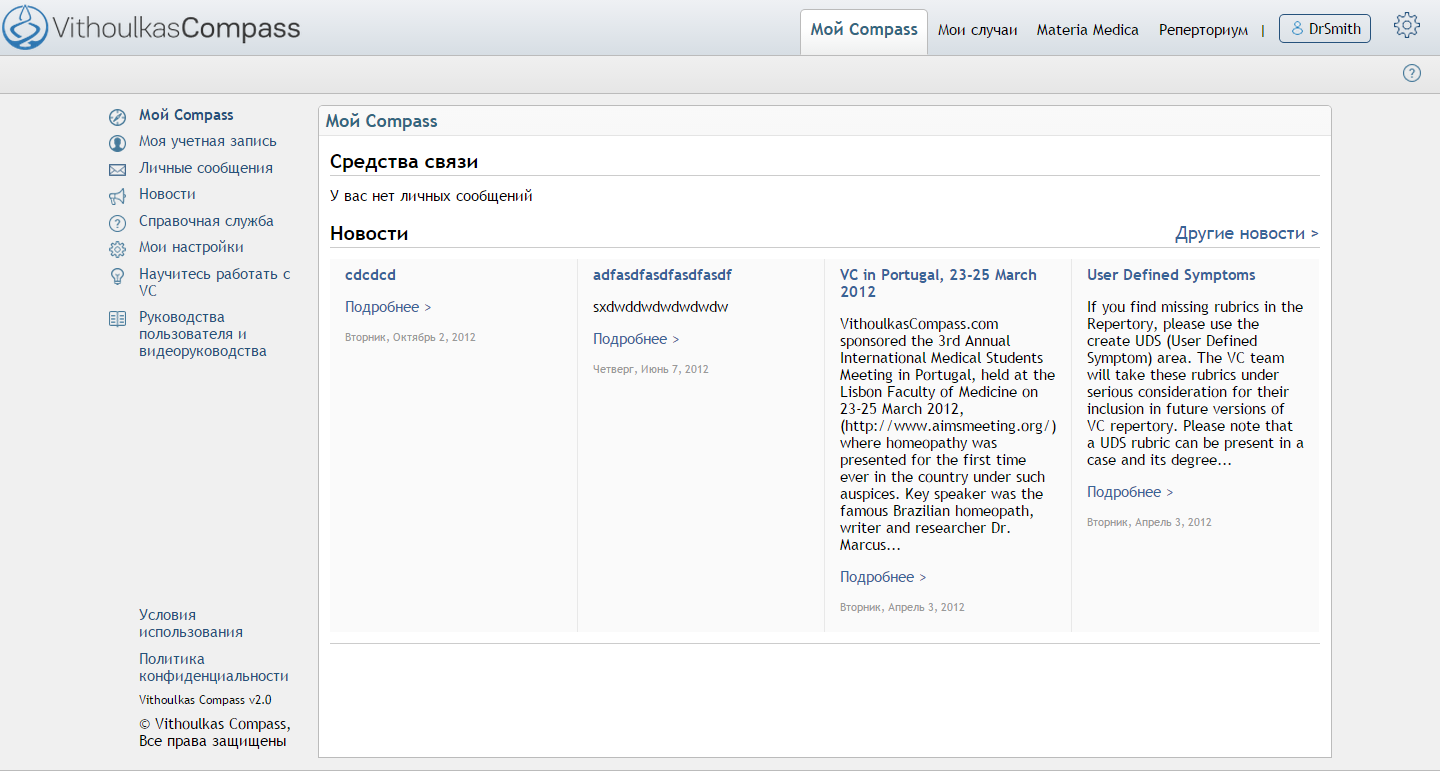Click the Vithoulkas Compass v2.0 version text

205,700
